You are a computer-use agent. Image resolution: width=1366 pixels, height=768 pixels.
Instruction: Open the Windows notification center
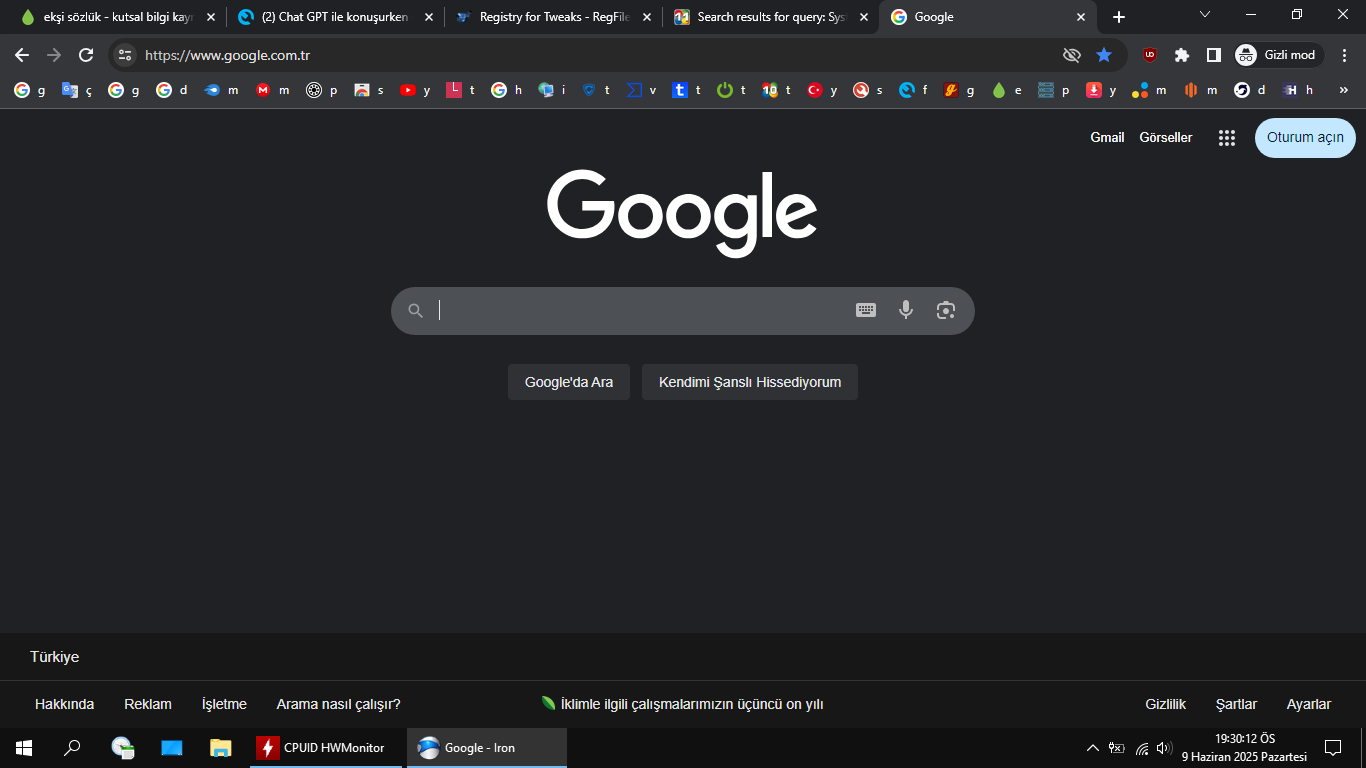[1333, 747]
